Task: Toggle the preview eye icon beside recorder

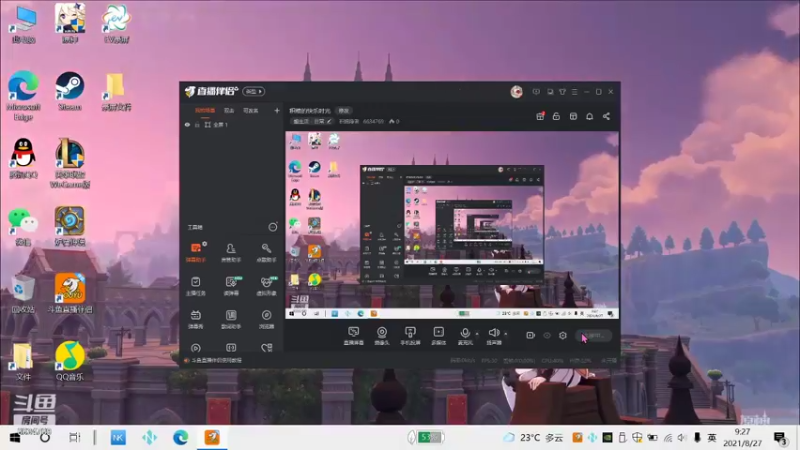Action: tap(547, 335)
